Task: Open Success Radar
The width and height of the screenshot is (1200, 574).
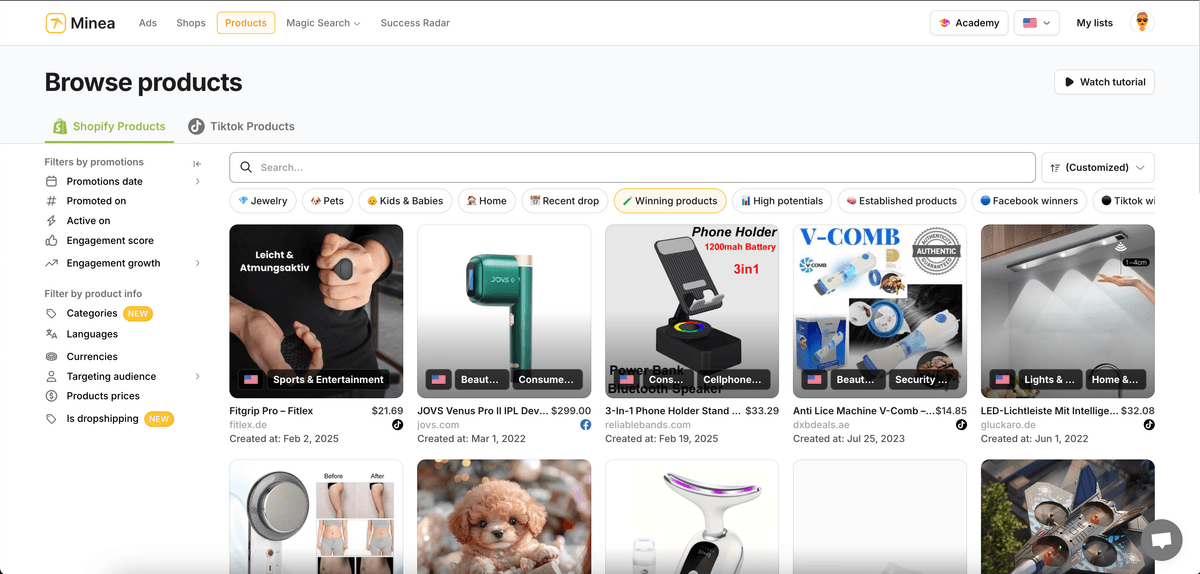Action: 415,23
